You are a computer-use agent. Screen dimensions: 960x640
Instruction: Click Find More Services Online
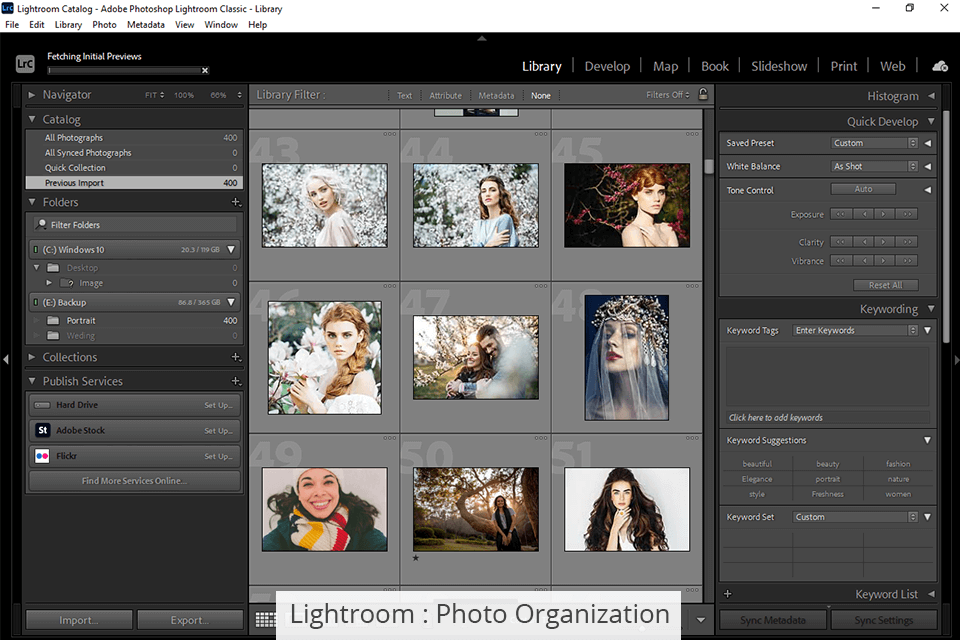[x=135, y=481]
